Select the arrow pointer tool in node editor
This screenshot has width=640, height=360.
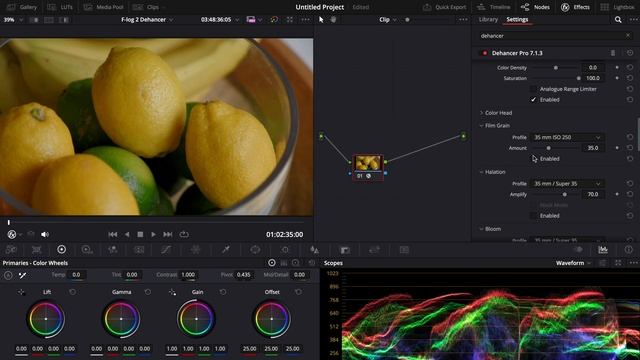(321, 20)
